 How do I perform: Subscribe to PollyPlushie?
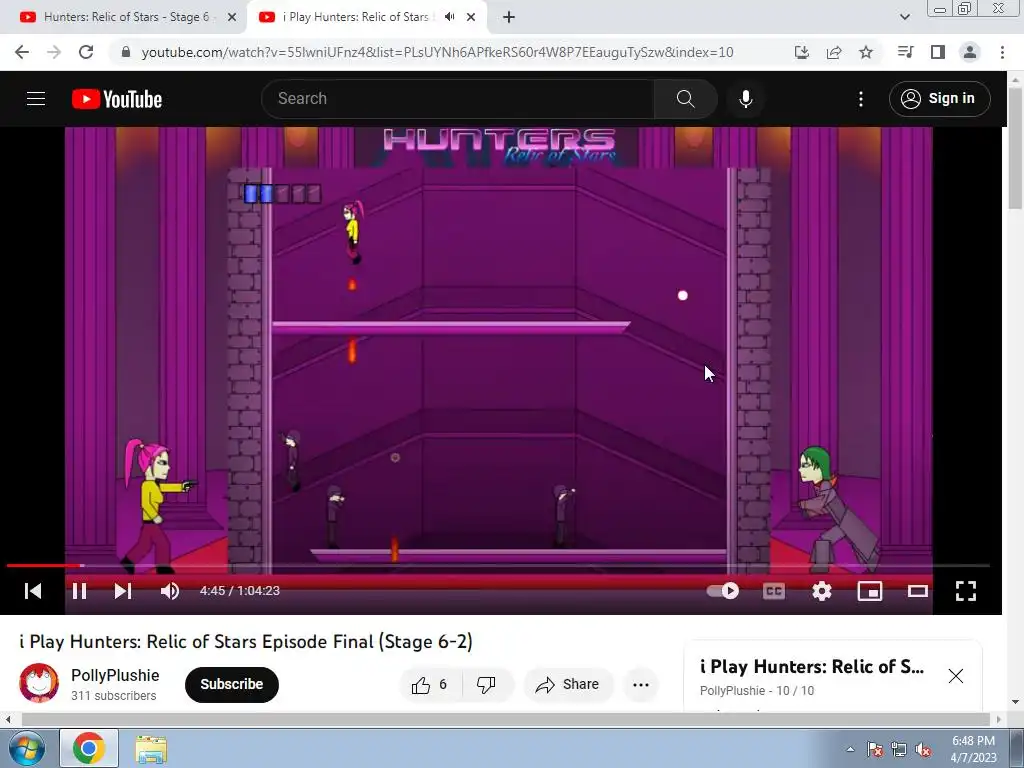(x=232, y=684)
